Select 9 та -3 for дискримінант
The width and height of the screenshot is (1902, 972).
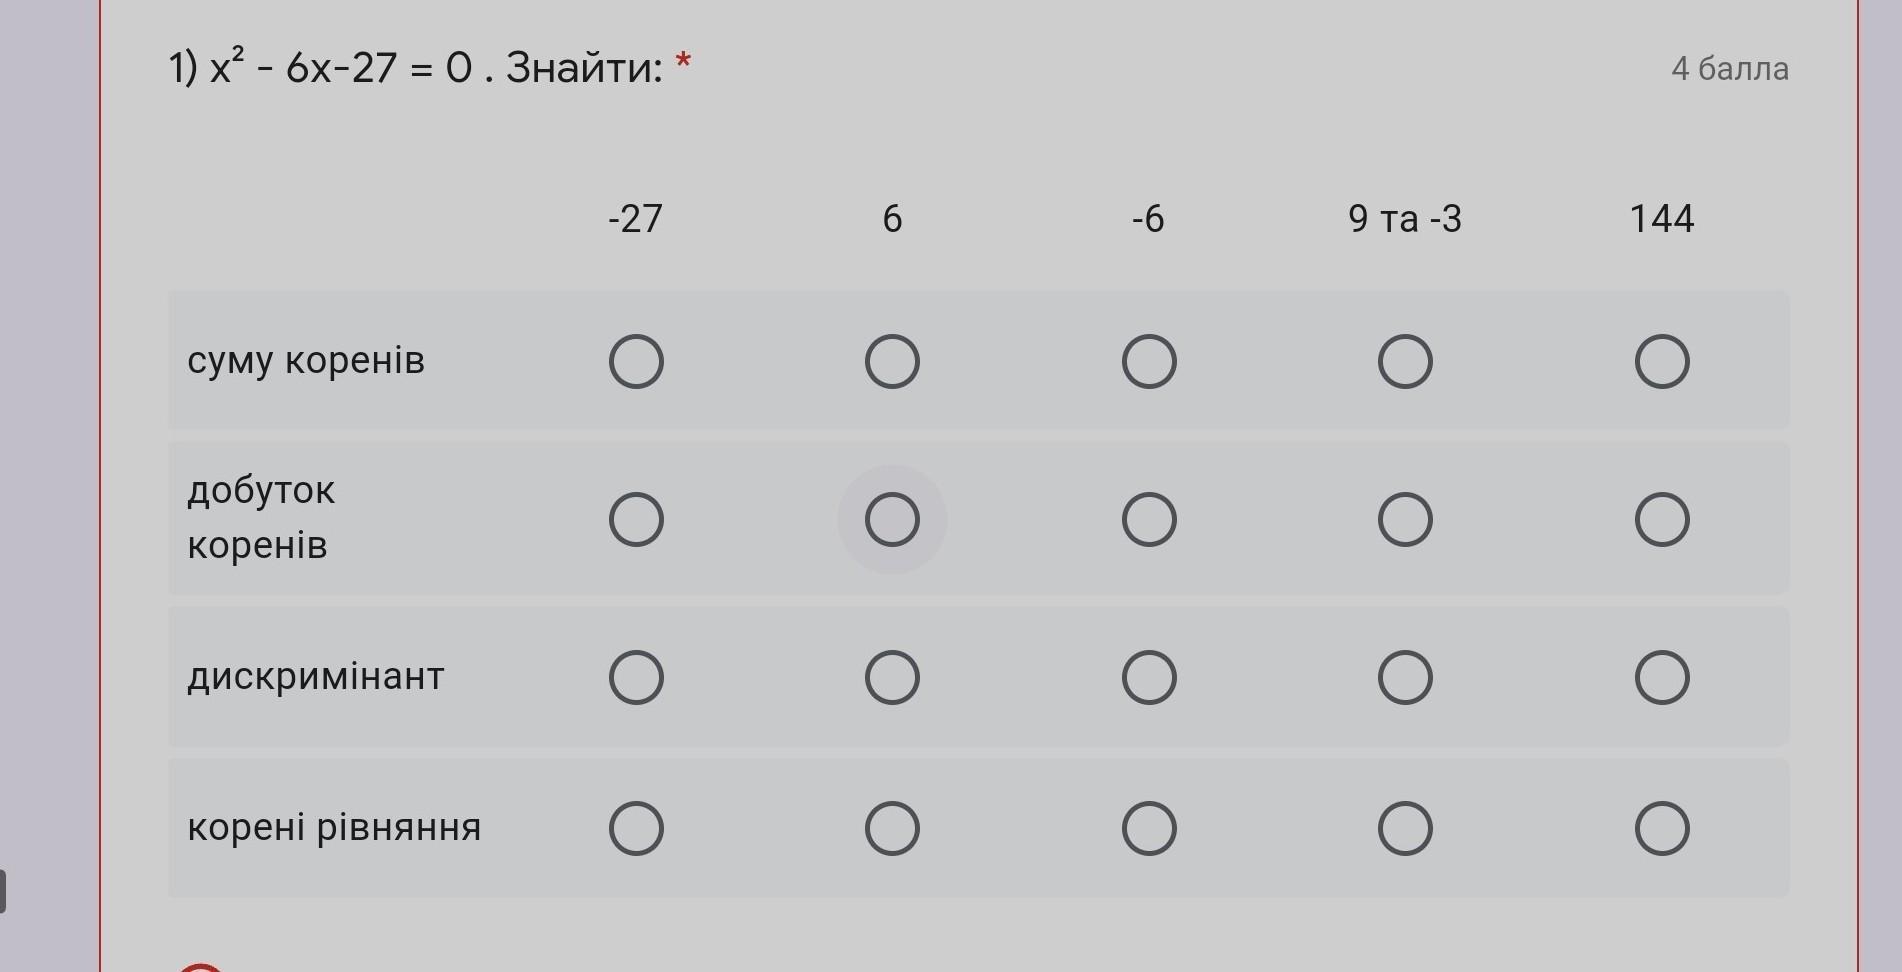click(x=1405, y=677)
